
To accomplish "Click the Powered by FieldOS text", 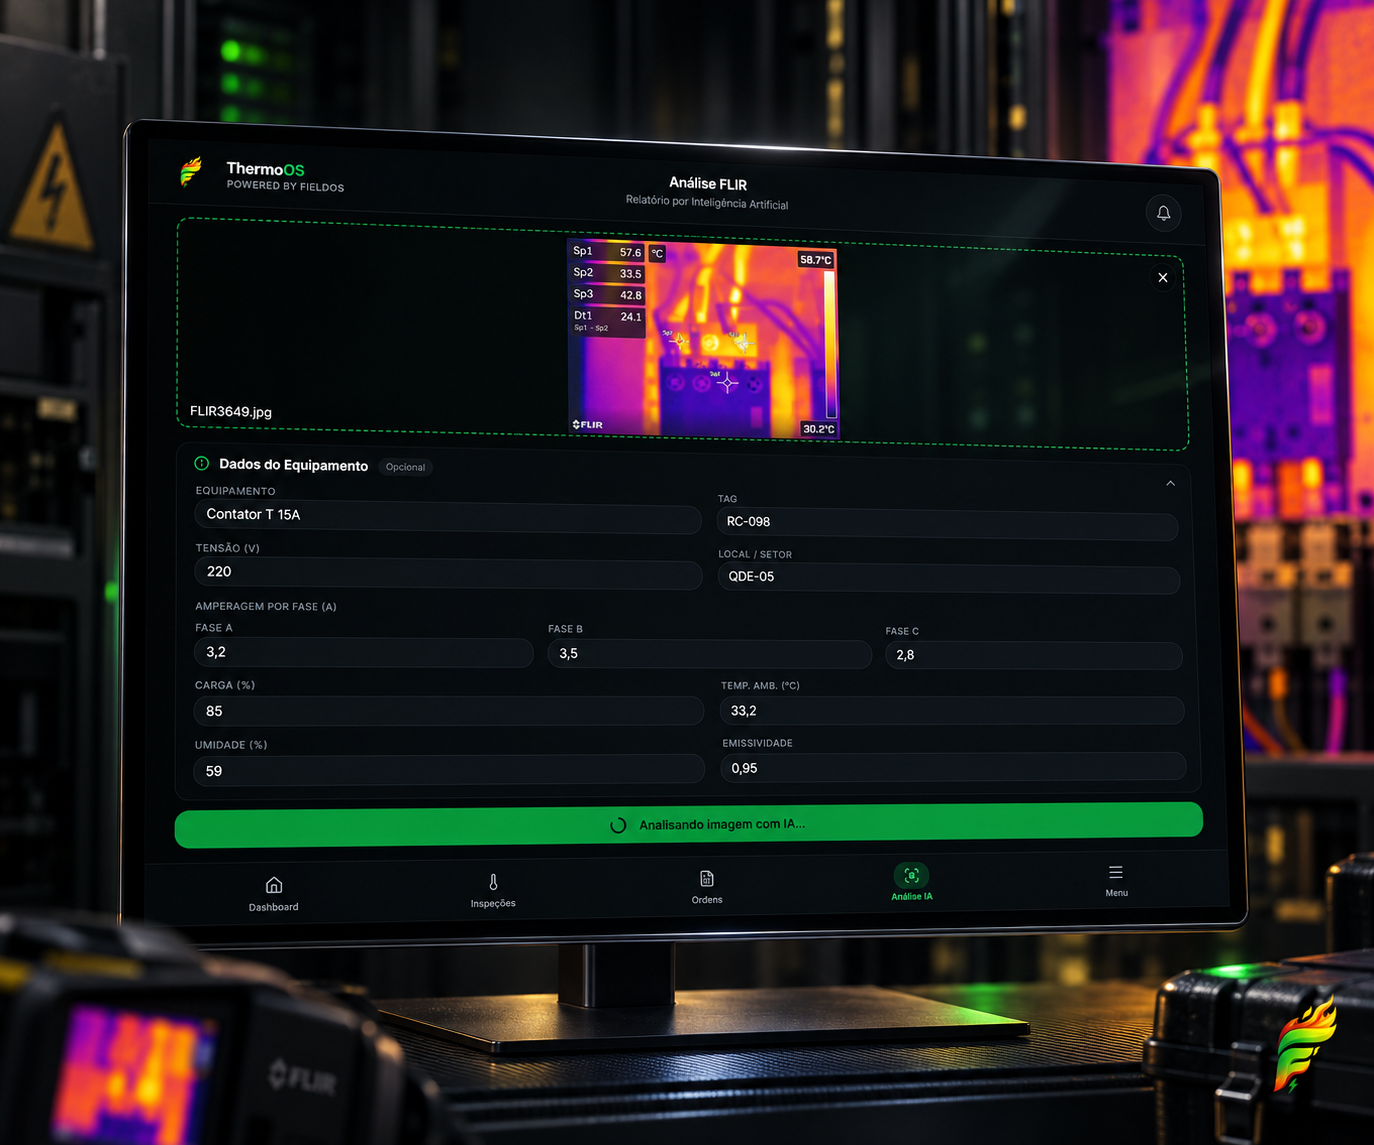I will click(x=285, y=186).
